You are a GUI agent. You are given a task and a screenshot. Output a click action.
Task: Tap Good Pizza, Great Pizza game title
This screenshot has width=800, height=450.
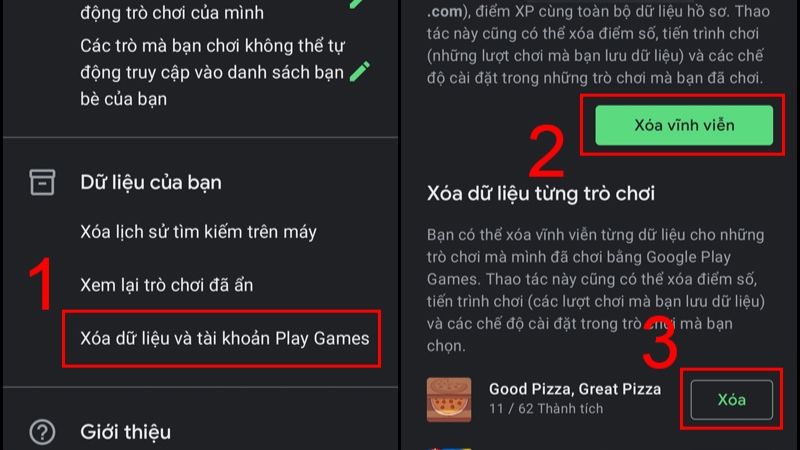pos(575,389)
